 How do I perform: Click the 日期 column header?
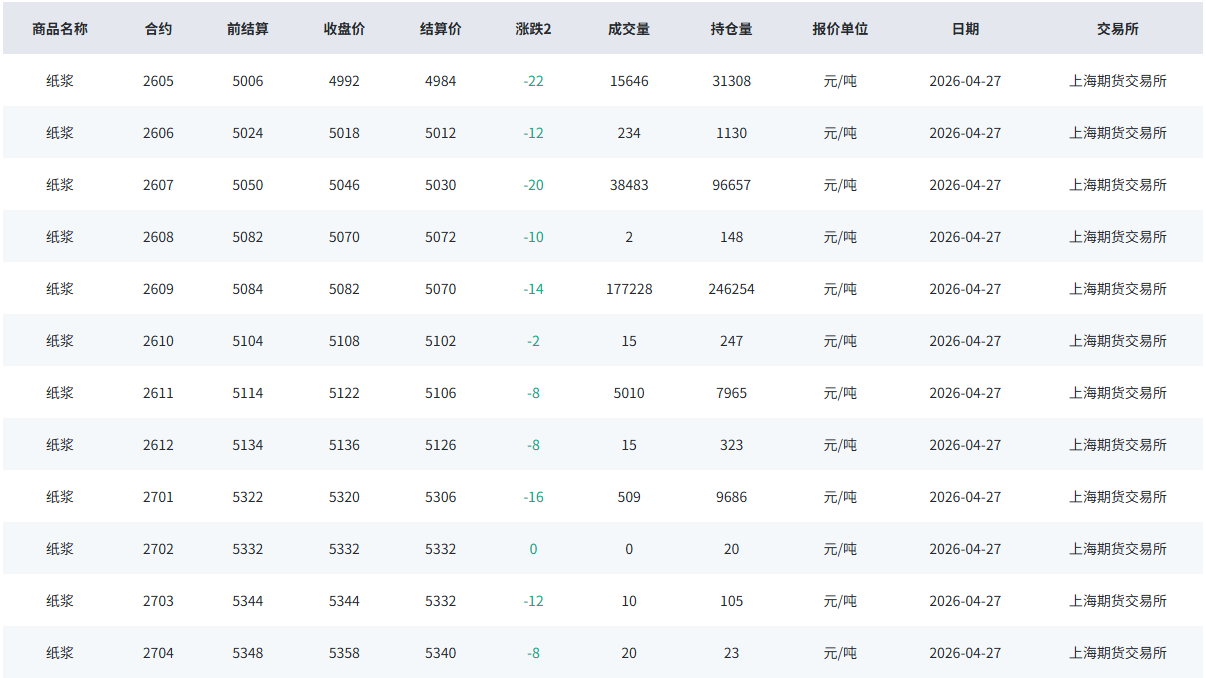click(x=965, y=29)
